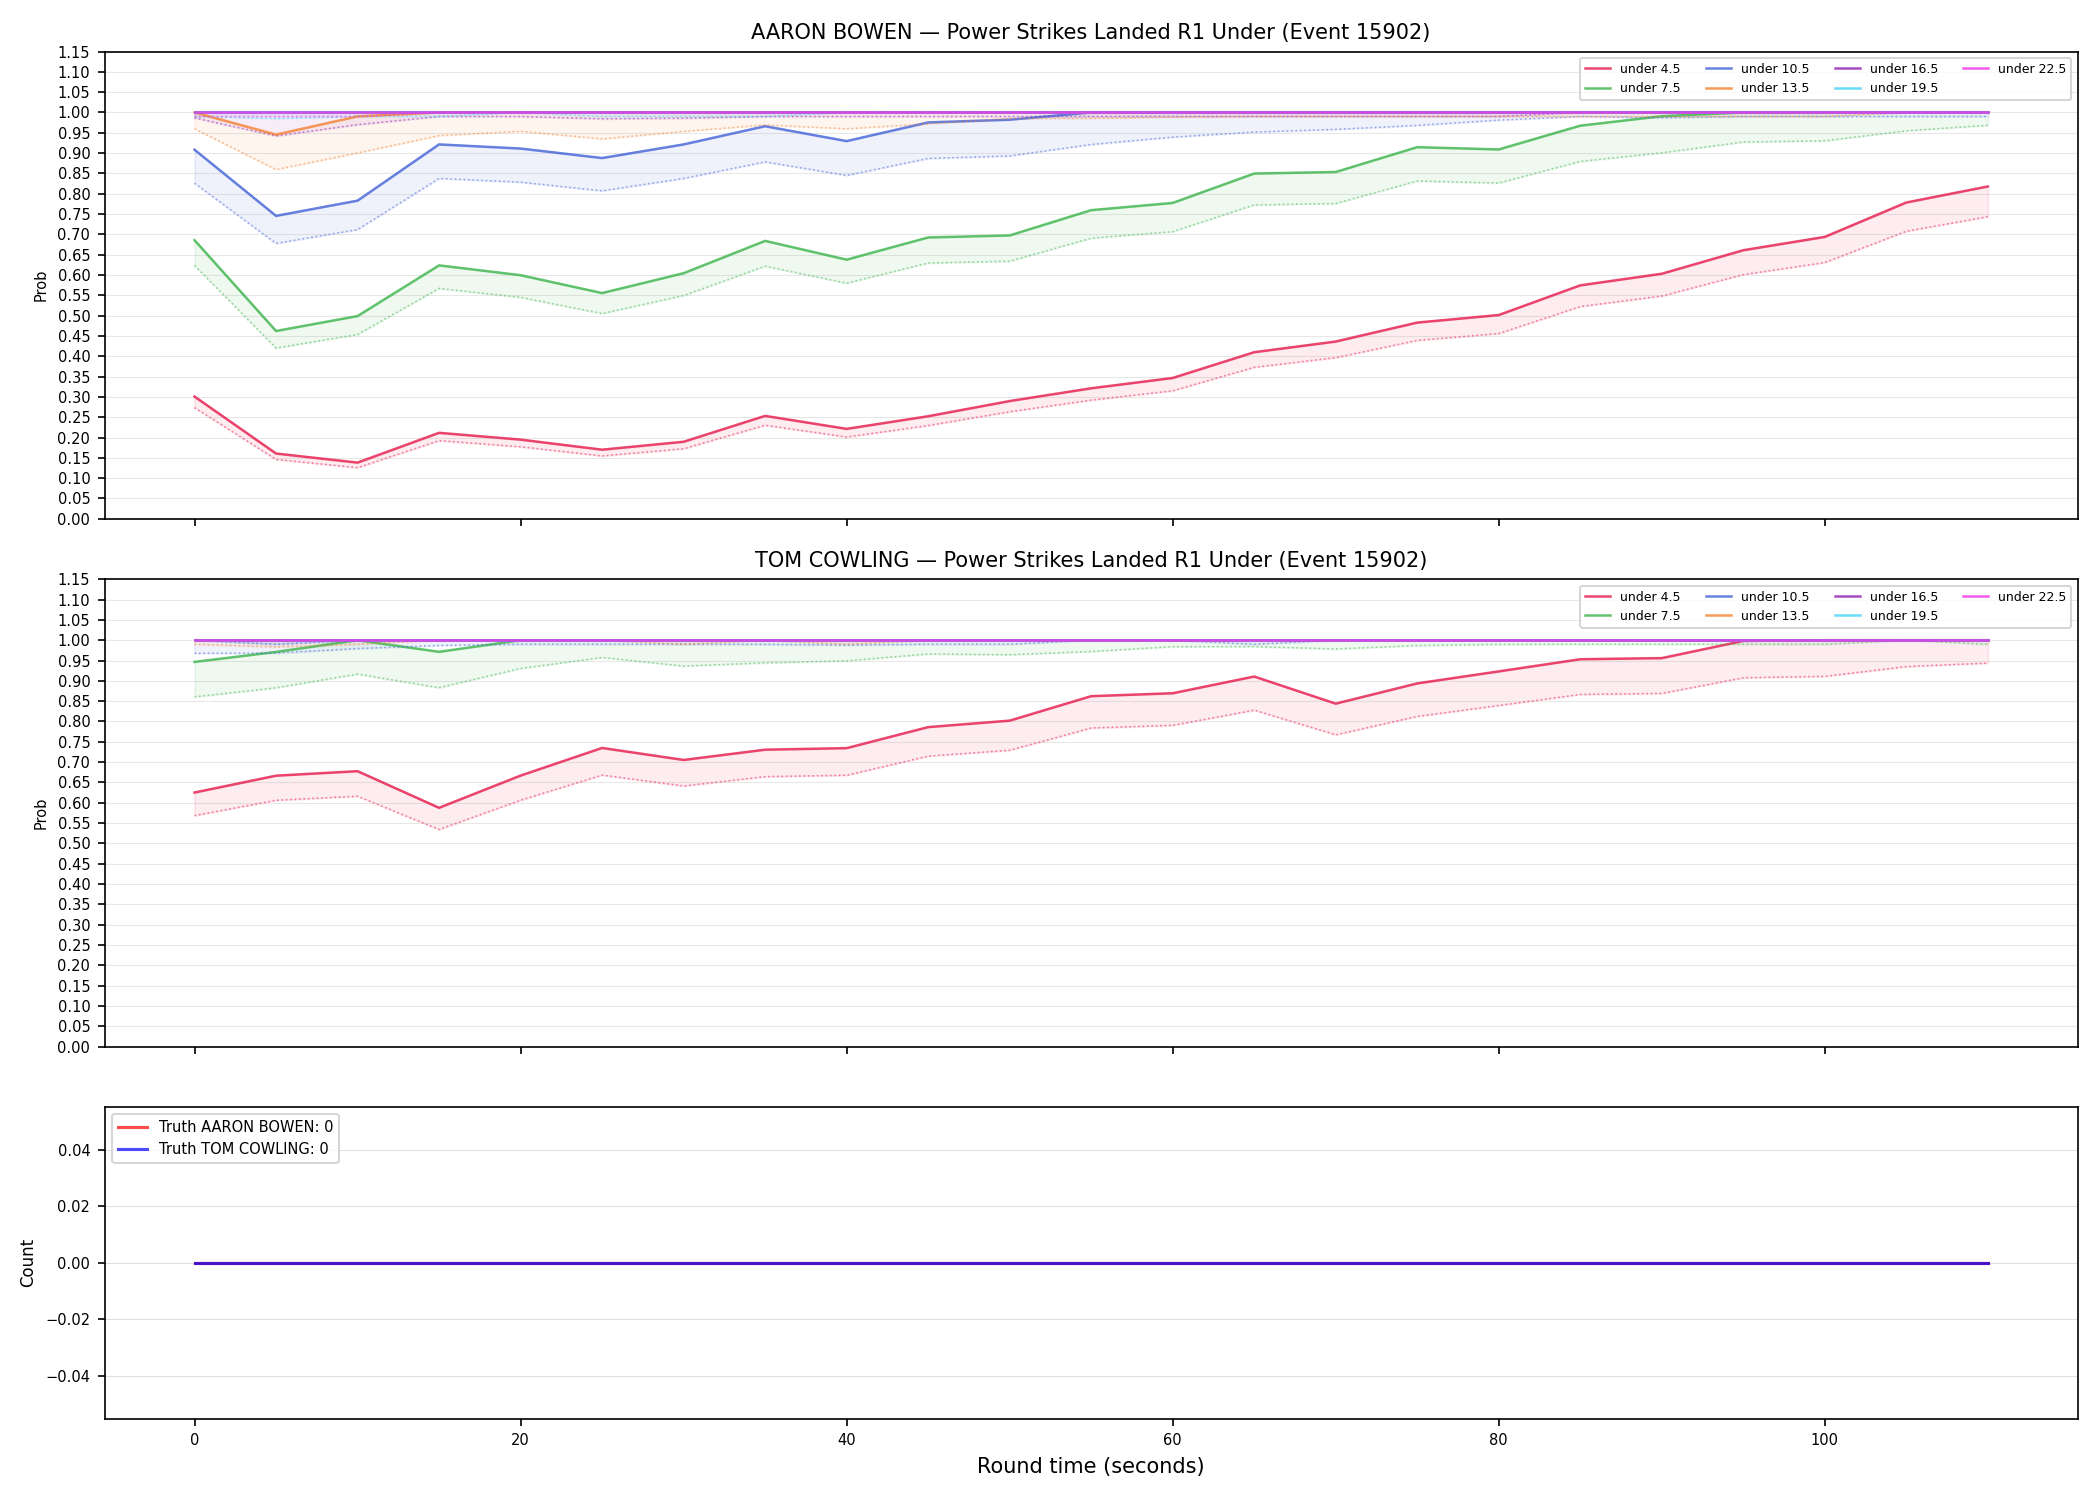The width and height of the screenshot is (2100, 1500).
Task: Click the '0.50' tick on Aaron Bowen chart
Action: (74, 316)
